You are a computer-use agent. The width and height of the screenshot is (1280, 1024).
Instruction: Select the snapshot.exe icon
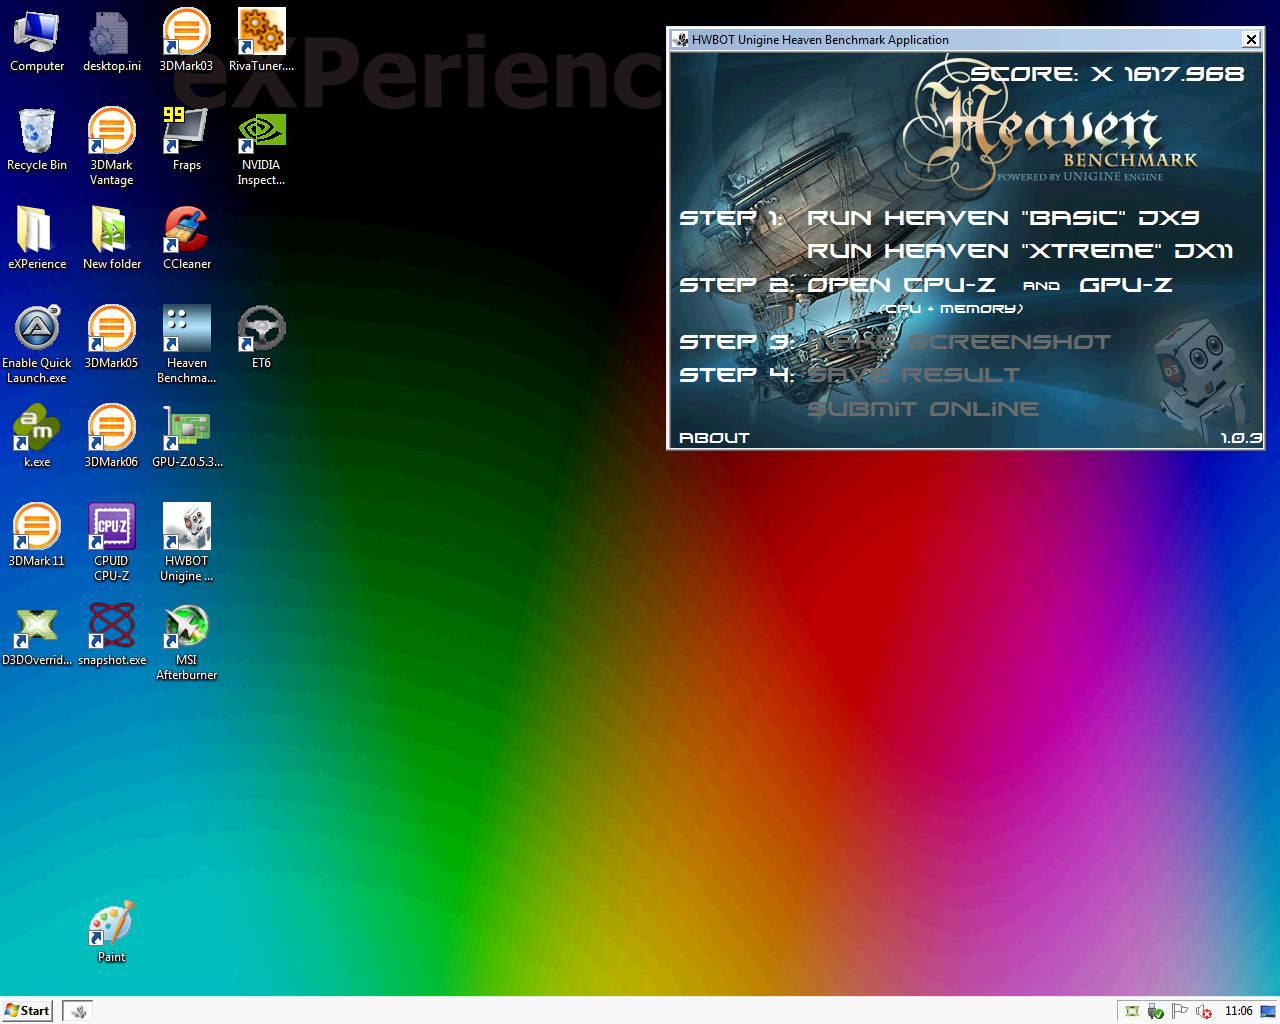coord(111,635)
